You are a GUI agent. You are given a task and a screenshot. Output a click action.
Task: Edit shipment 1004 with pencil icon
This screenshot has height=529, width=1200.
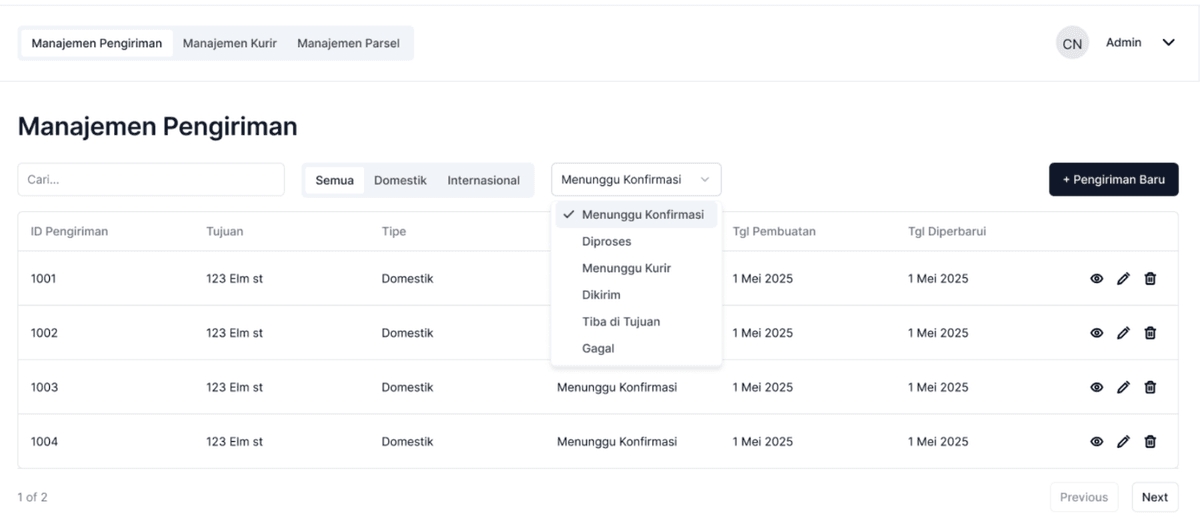tap(1123, 441)
